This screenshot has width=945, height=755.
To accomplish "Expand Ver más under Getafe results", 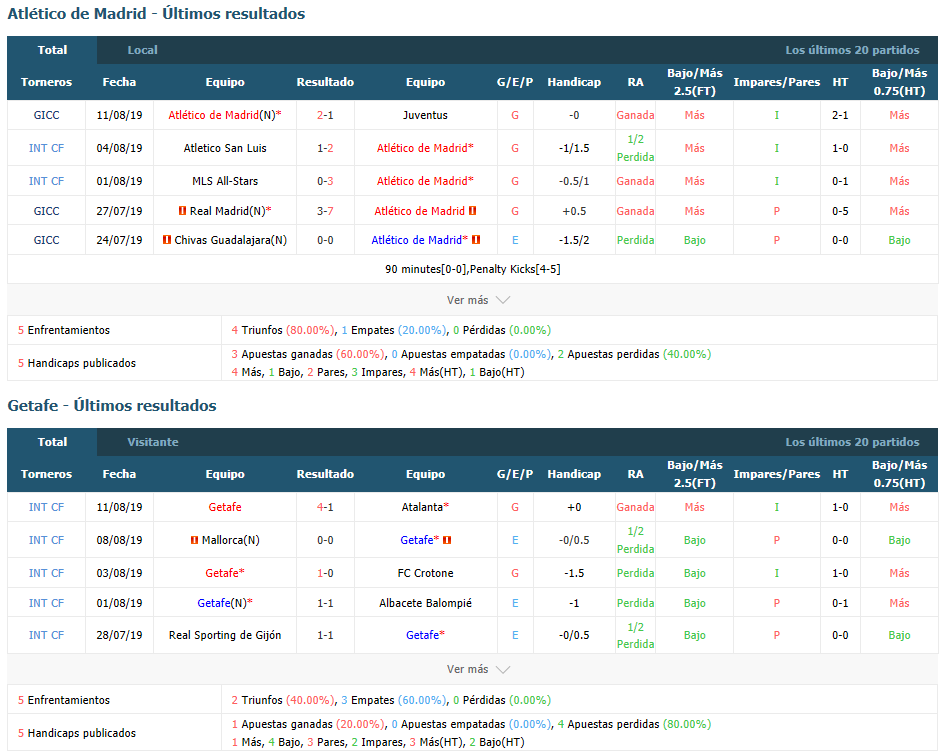I will point(478,669).
